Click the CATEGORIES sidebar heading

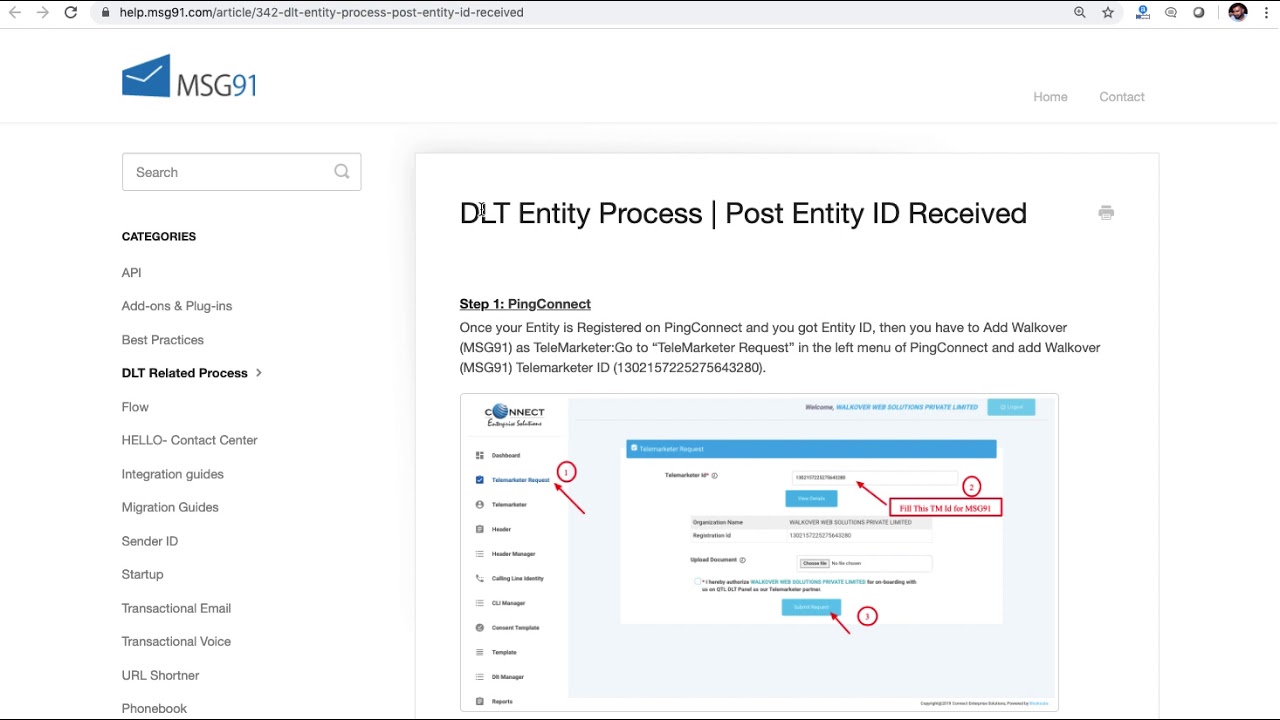click(159, 236)
